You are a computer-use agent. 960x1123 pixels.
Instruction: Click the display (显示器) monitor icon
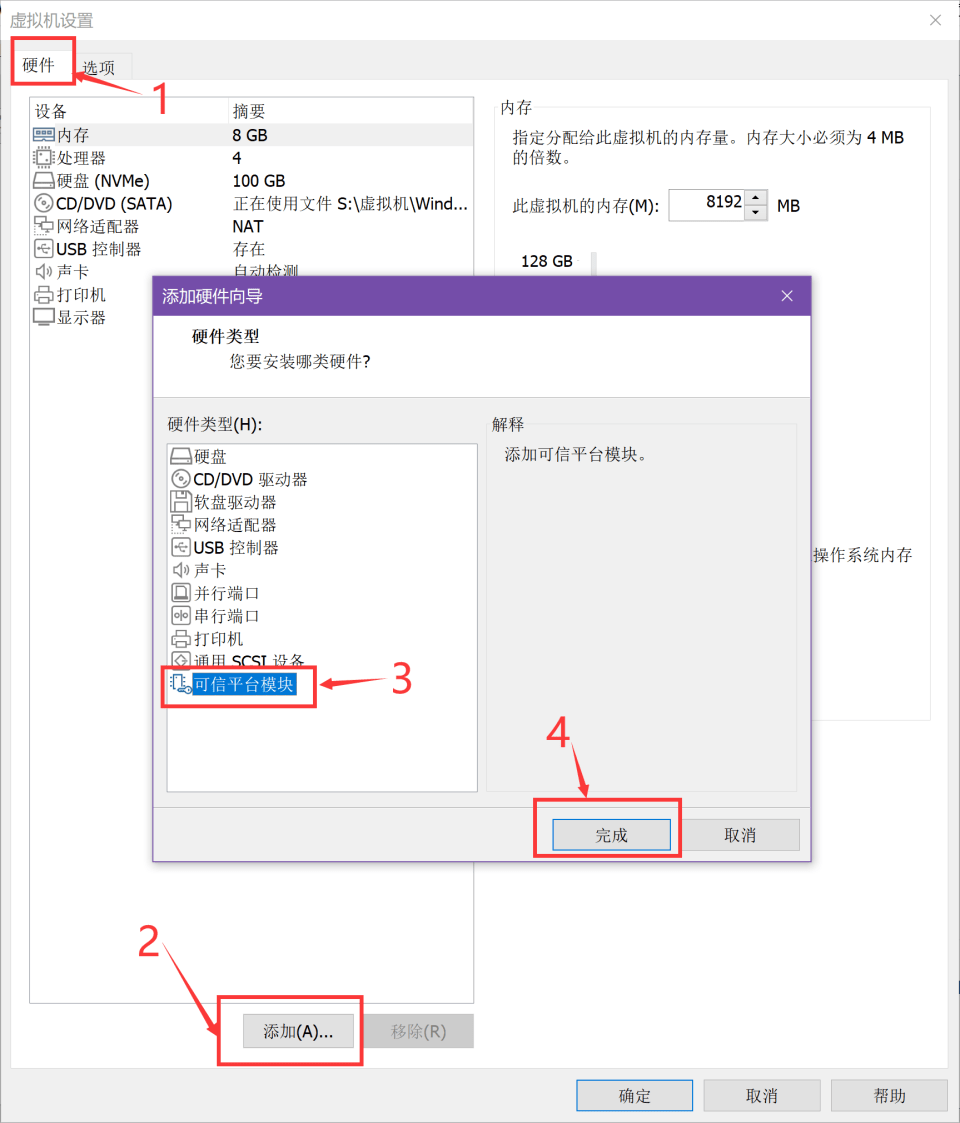44,317
